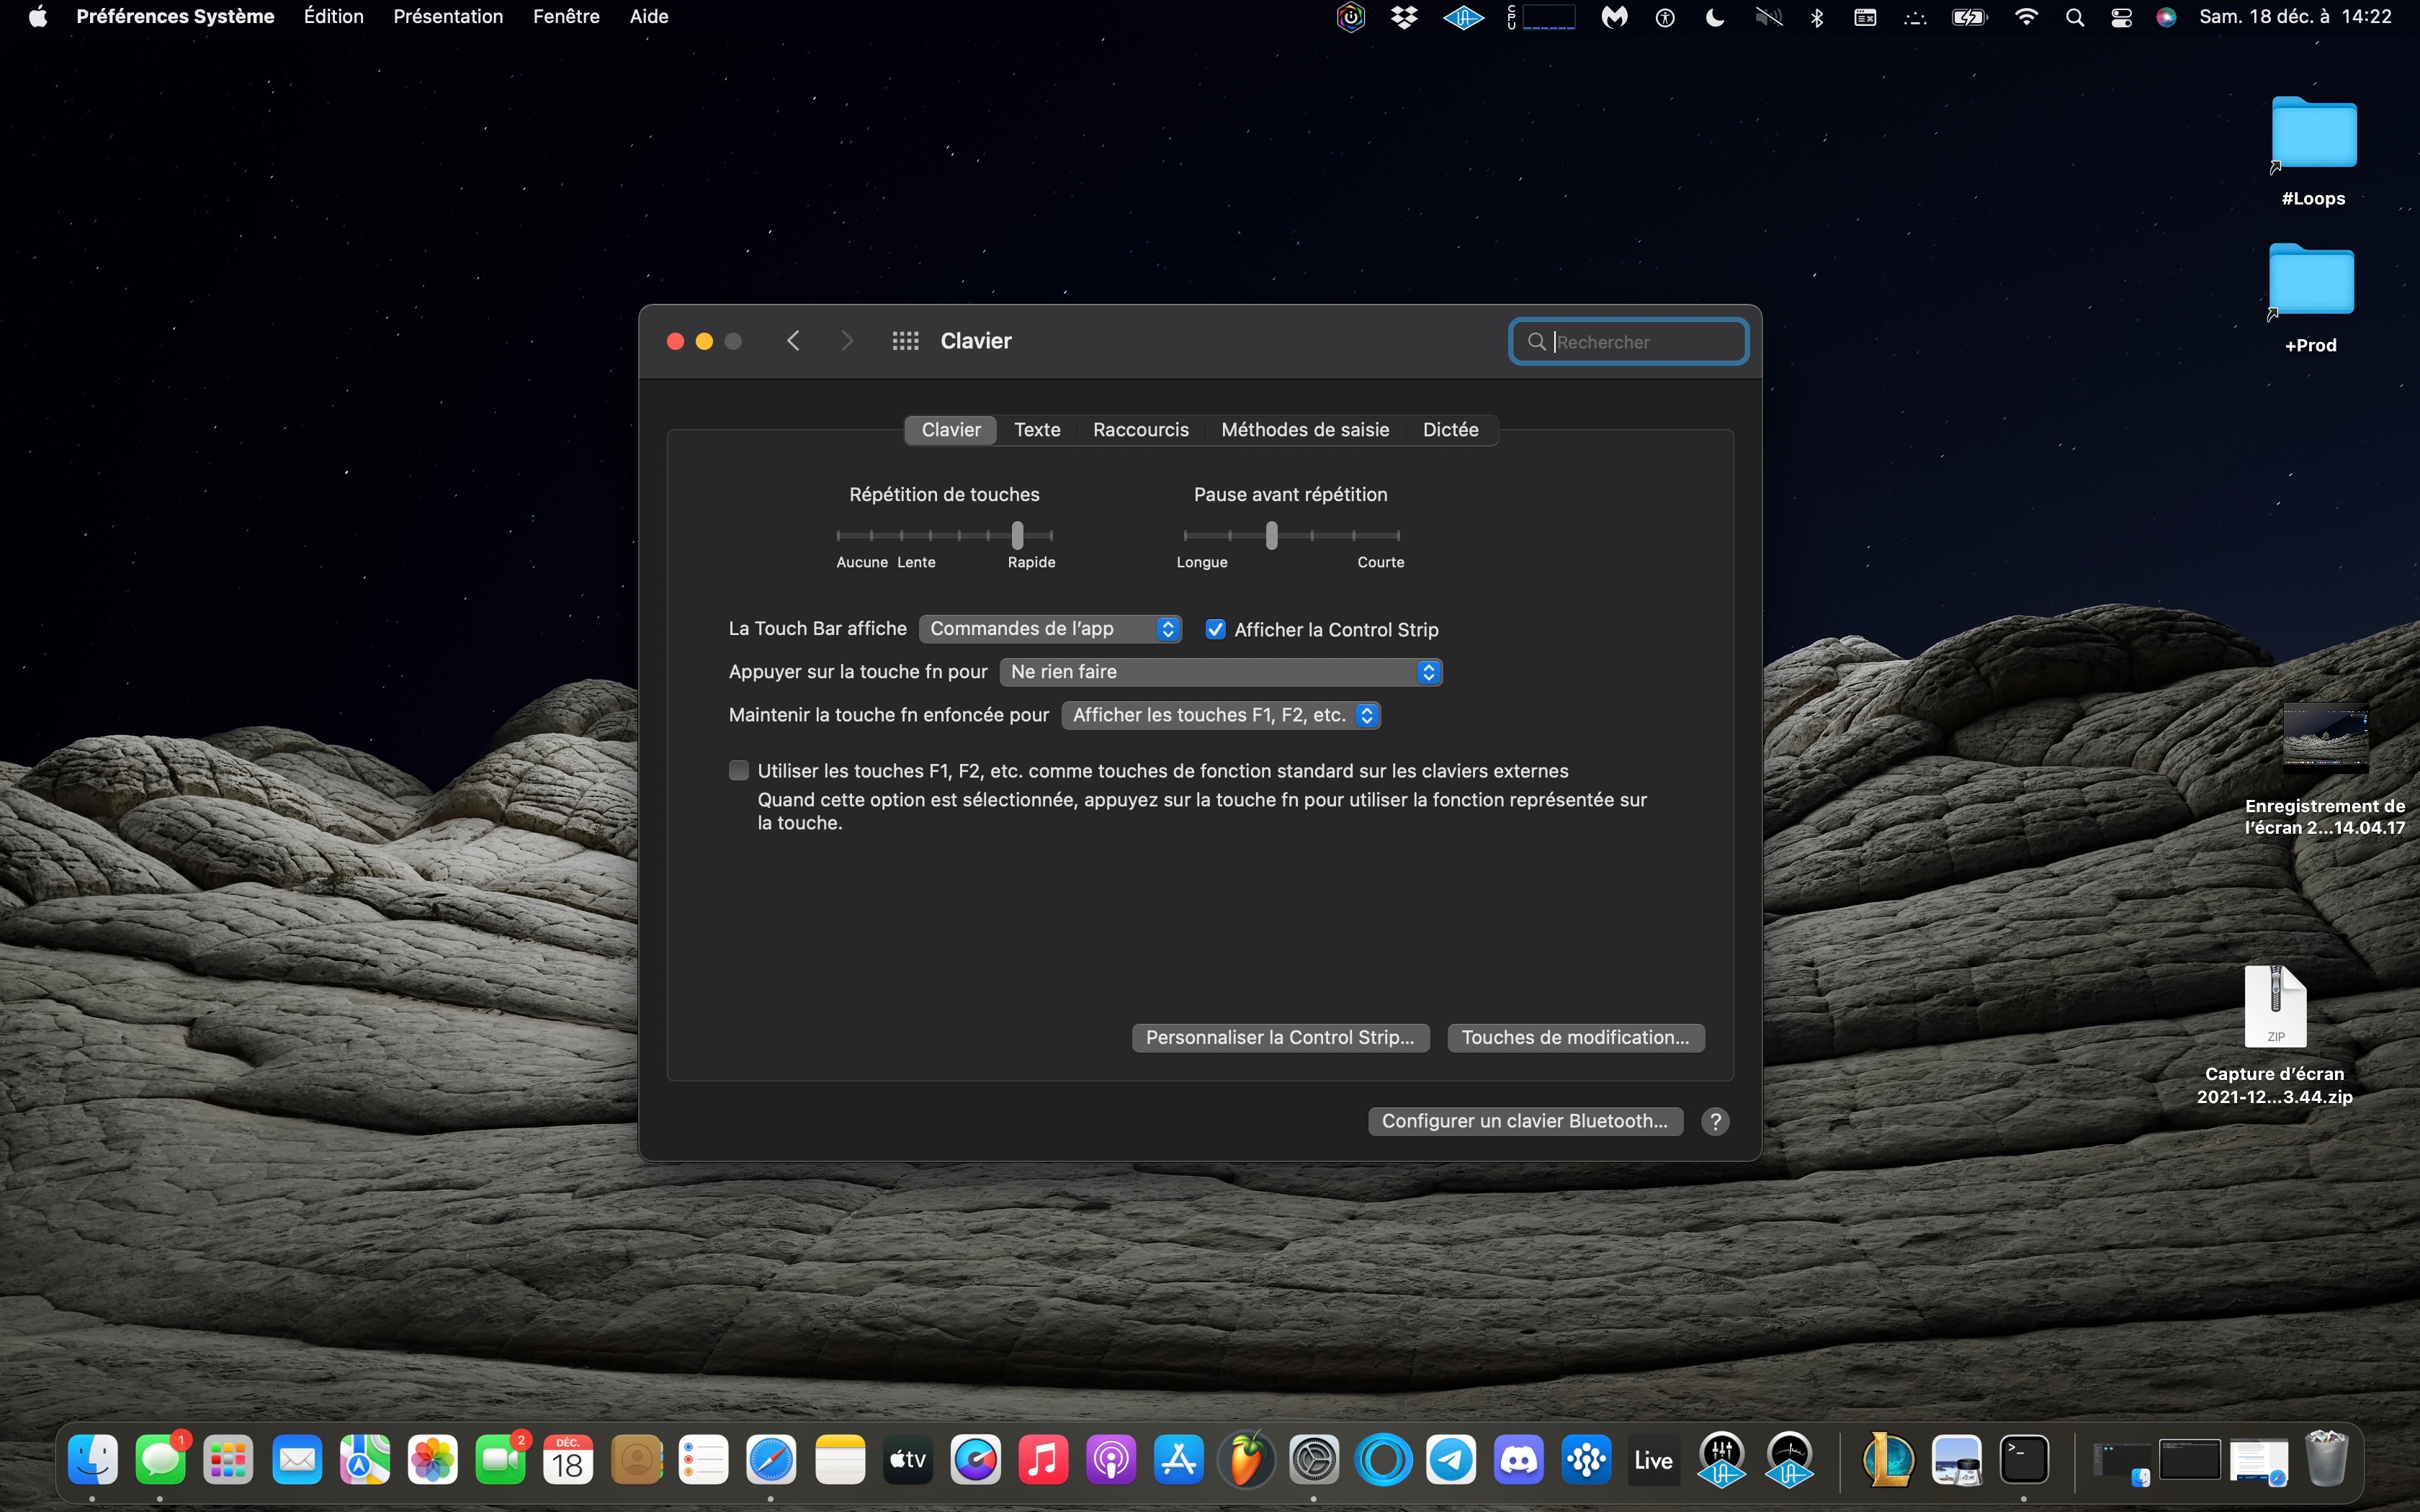Uncheck Afficher la Control Strip
Image resolution: width=2420 pixels, height=1512 pixels.
pyautogui.click(x=1215, y=629)
